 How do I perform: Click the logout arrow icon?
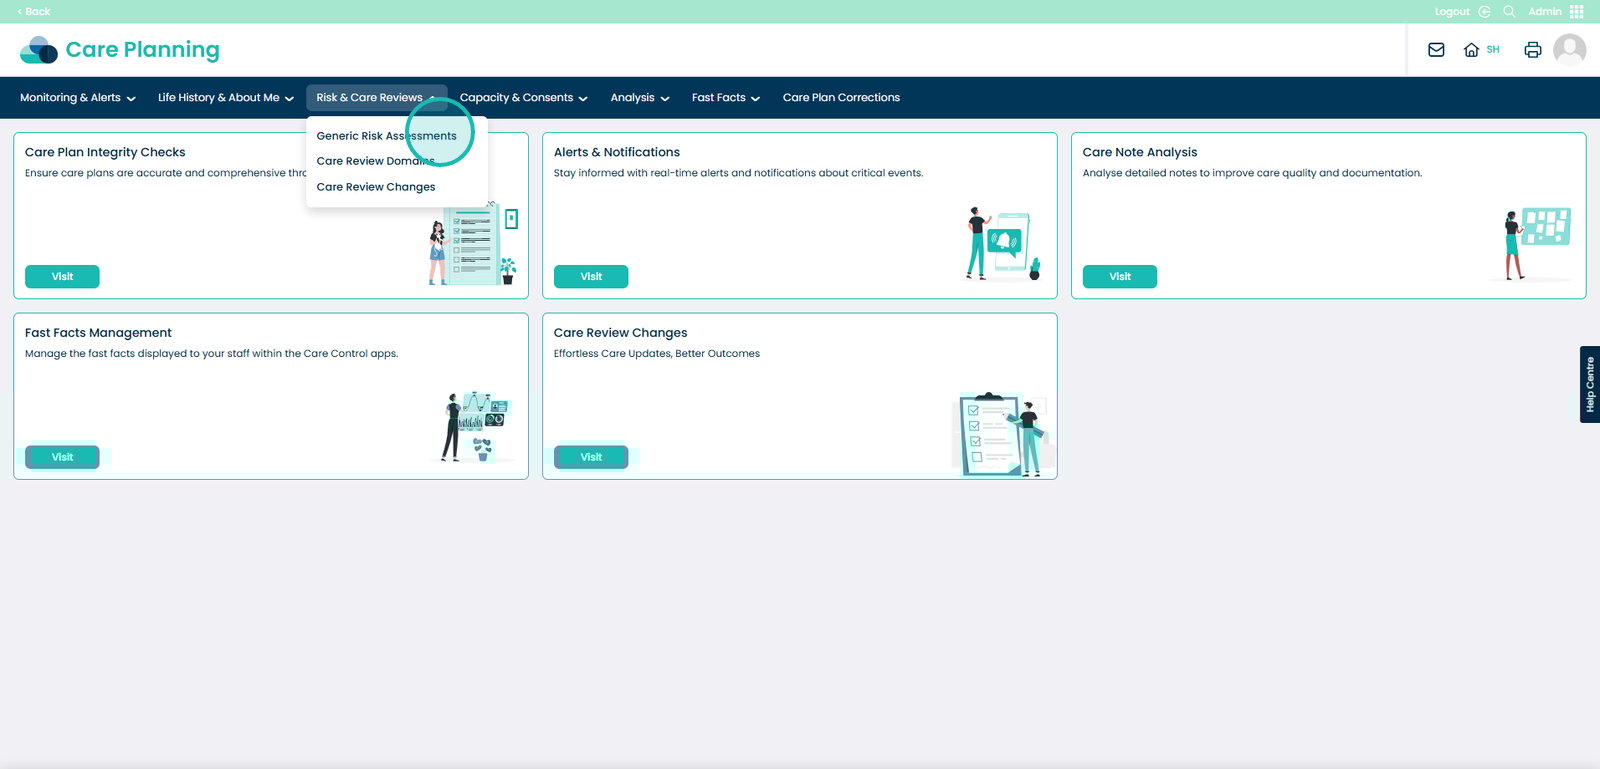[1484, 12]
